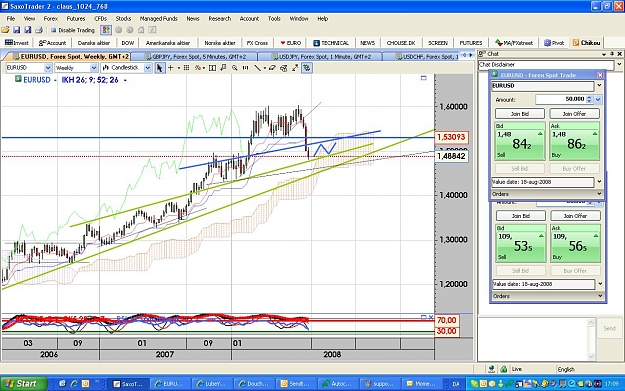Click the Start button on taskbar
The image size is (625, 391).
pos(24,383)
